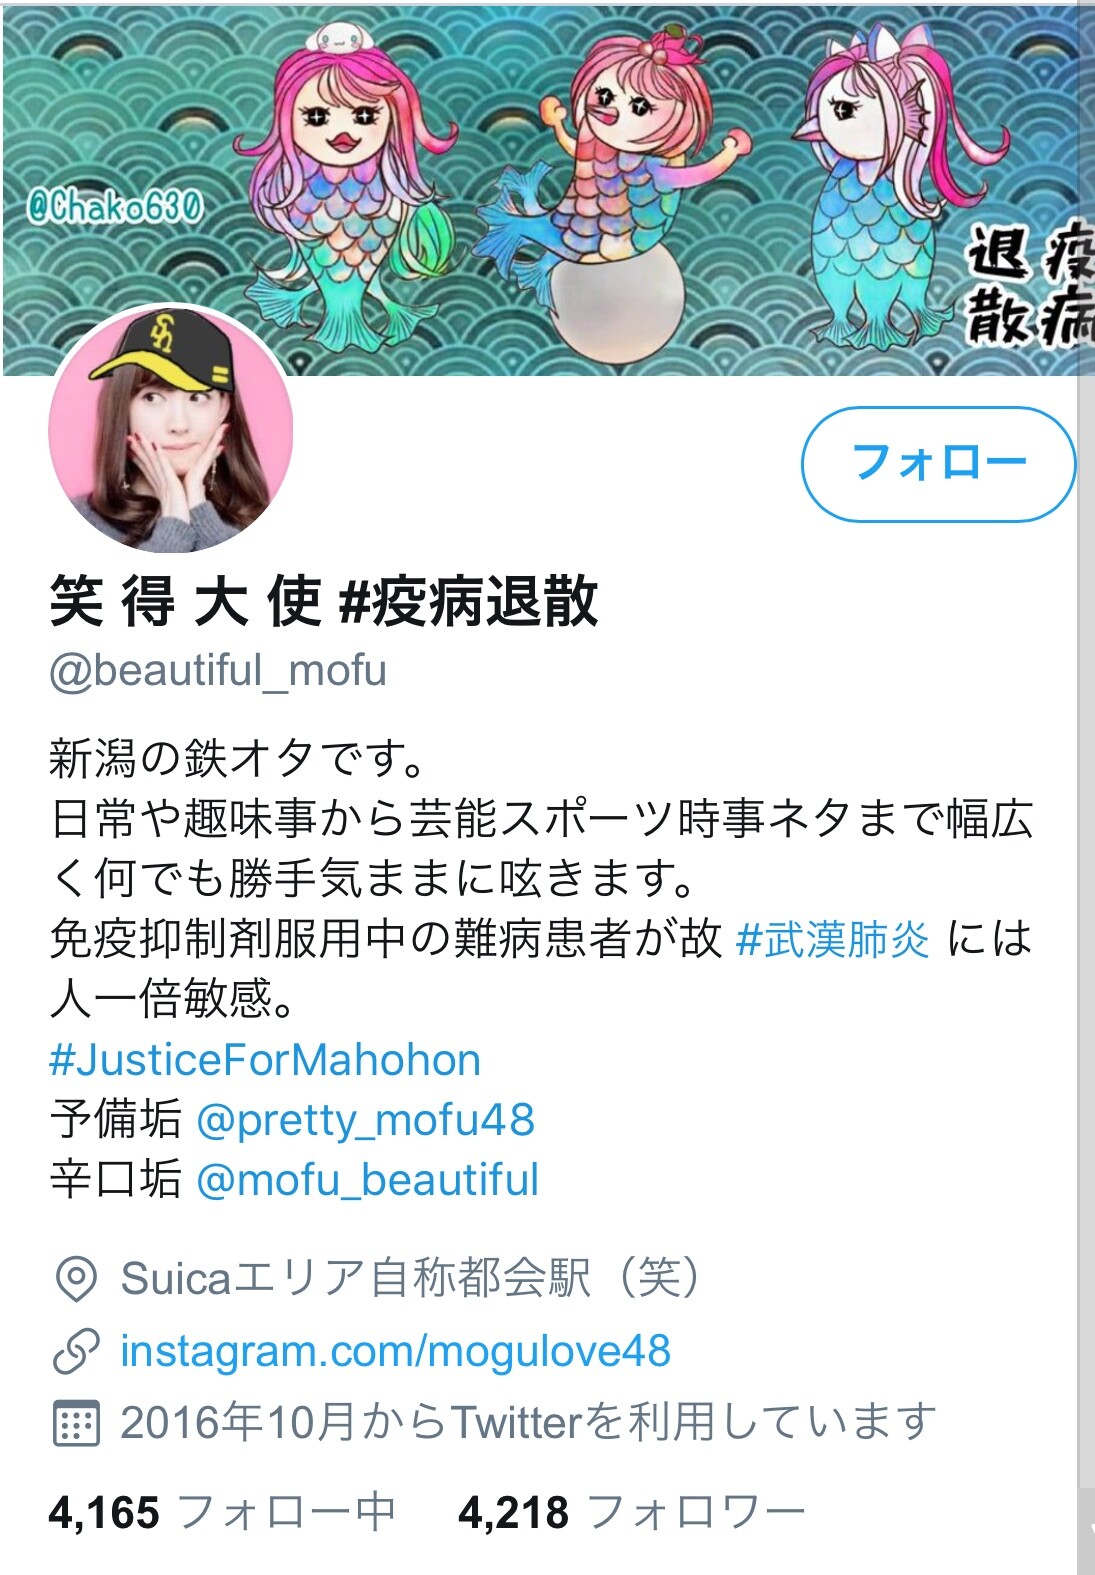This screenshot has height=1575, width=1095.
Task: Click the 2016年10月 Twitter join date text
Action: tap(528, 1423)
